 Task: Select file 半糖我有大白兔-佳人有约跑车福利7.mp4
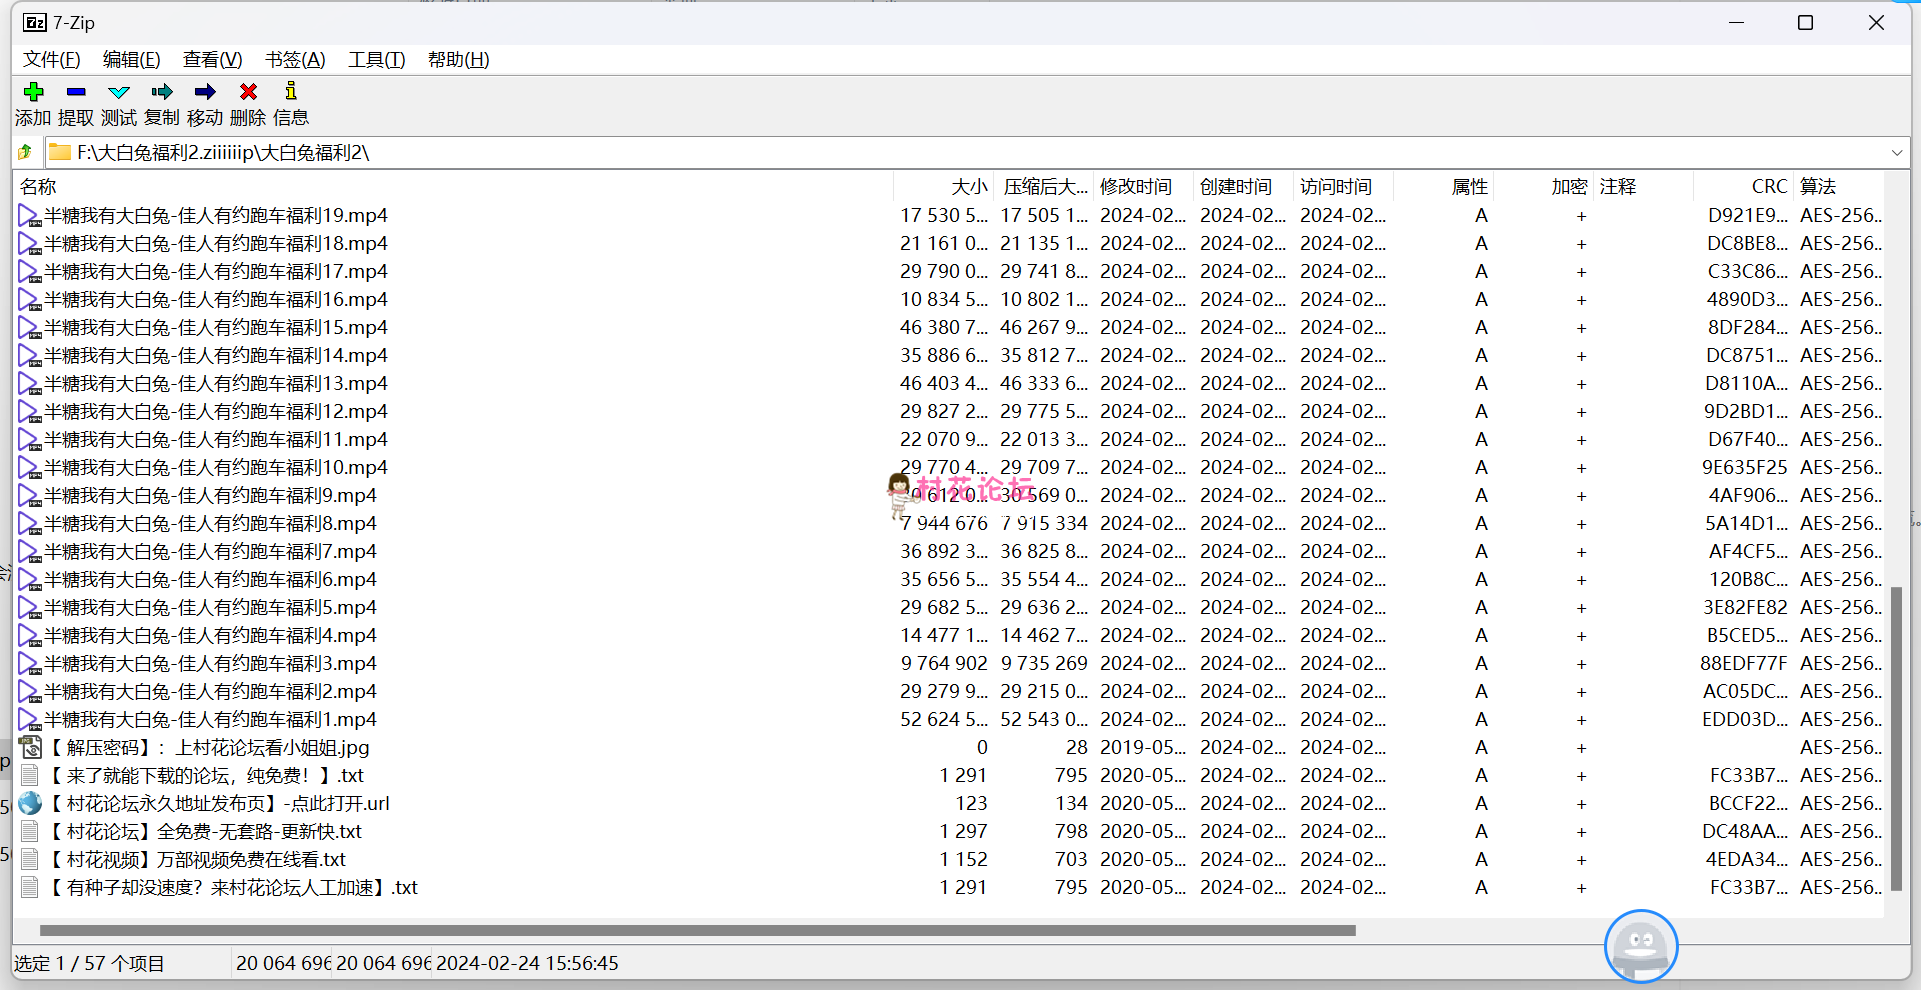point(210,551)
